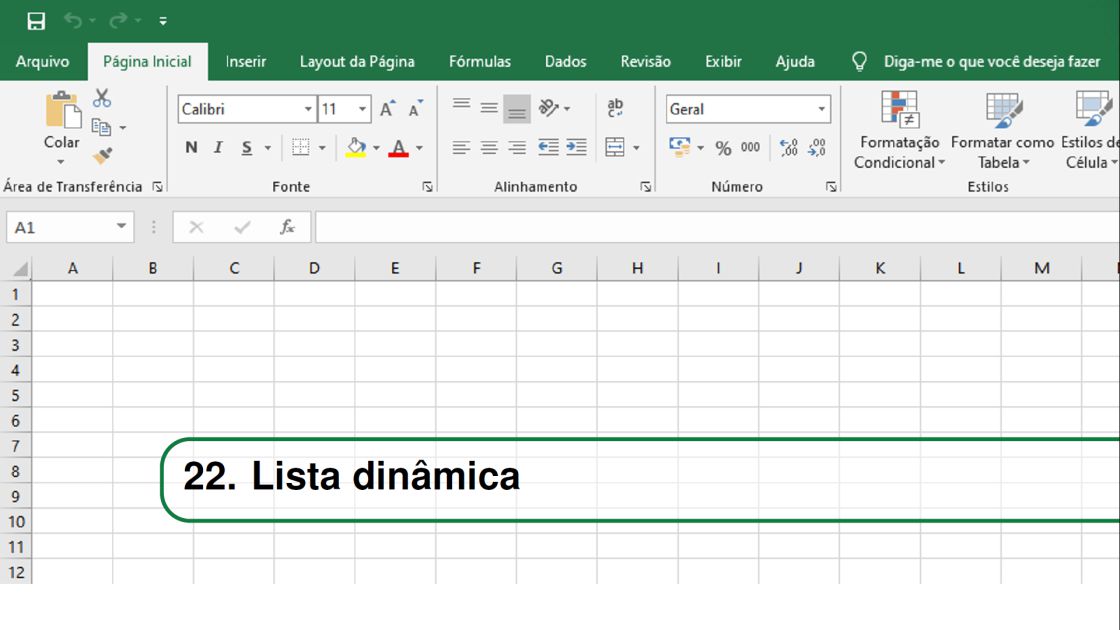Viewport: 1120px width, 630px height.
Task: Decrease font size with the small A
Action: point(416,109)
